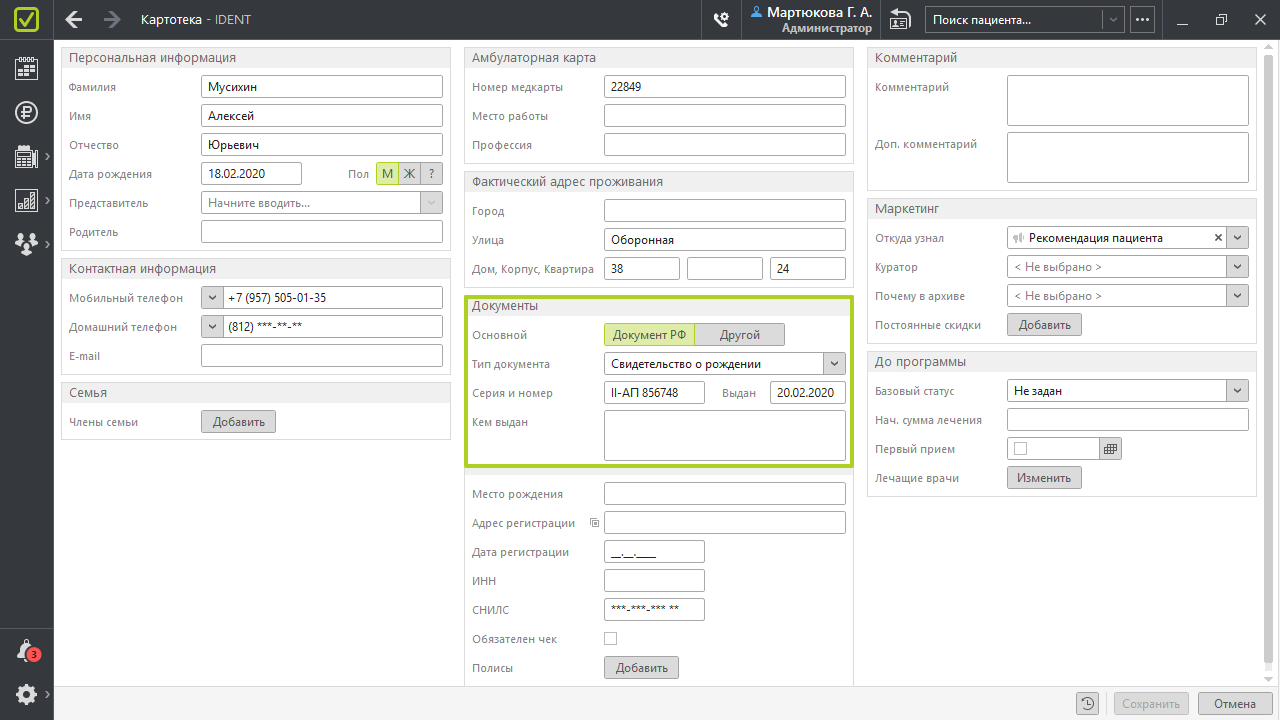Viewport: 1280px width, 720px height.
Task: Open the schedule calendar icon in sidebar
Action: point(26,68)
